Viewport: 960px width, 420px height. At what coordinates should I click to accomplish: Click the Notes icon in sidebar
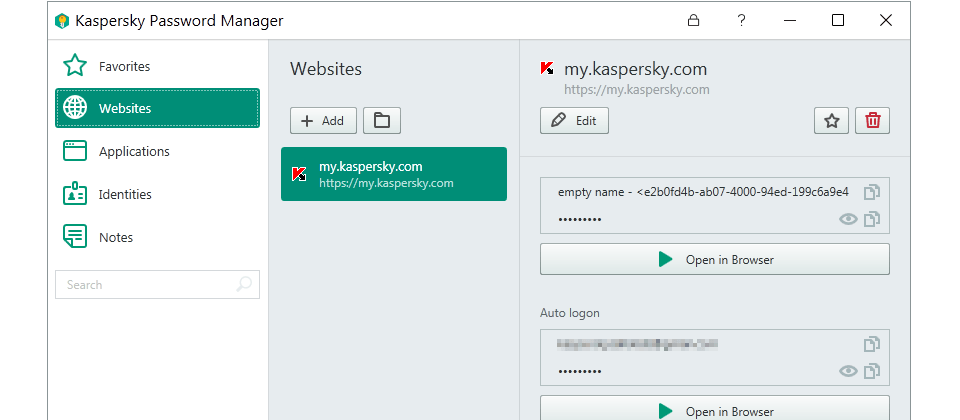click(x=75, y=236)
